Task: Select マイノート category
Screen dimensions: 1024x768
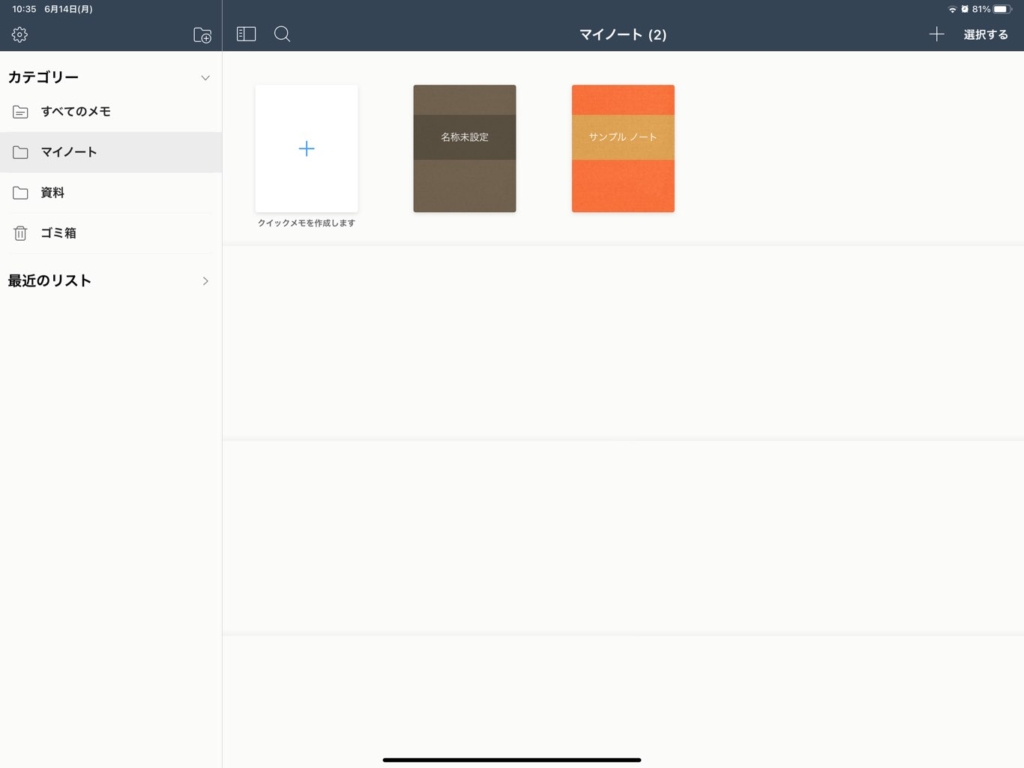Action: (x=111, y=152)
